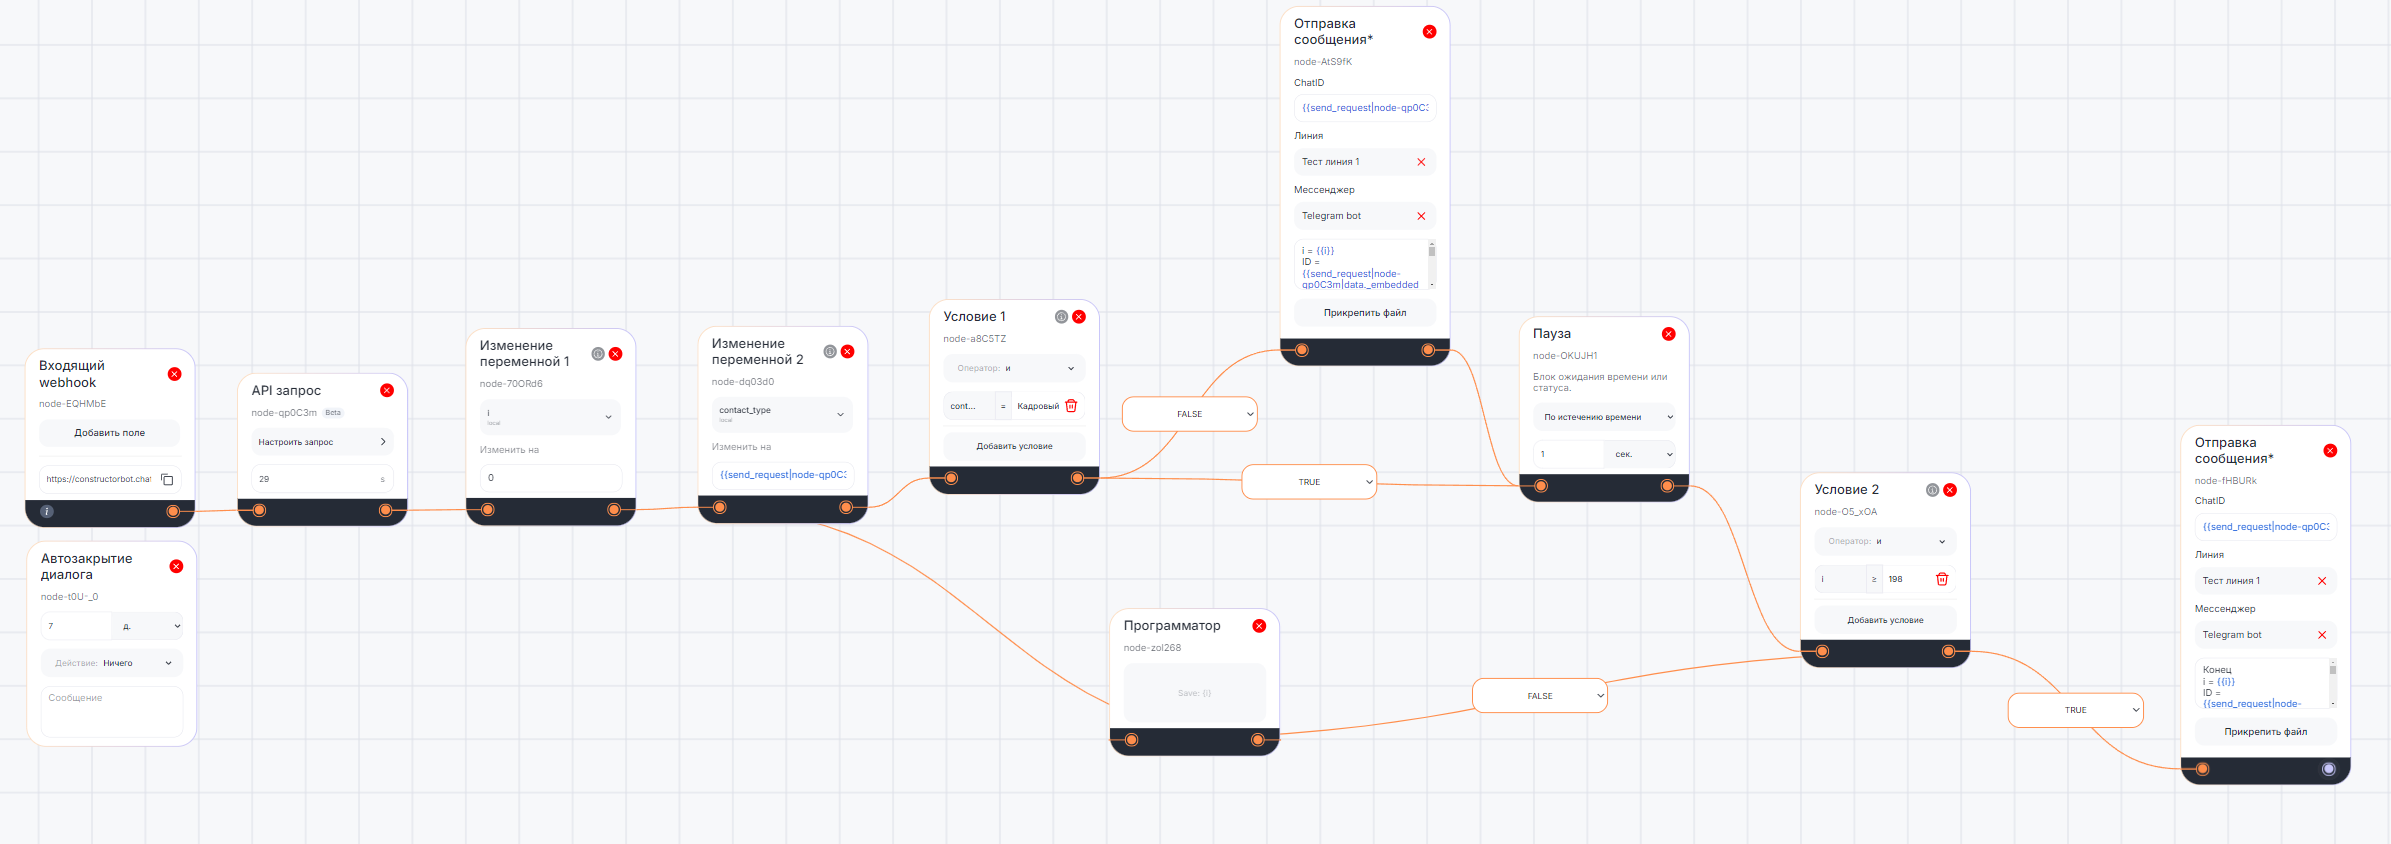Viewport: 2391px width, 844px height.
Task: Expand the TRUE branch selector after Условие 2
Action: (x=2075, y=710)
